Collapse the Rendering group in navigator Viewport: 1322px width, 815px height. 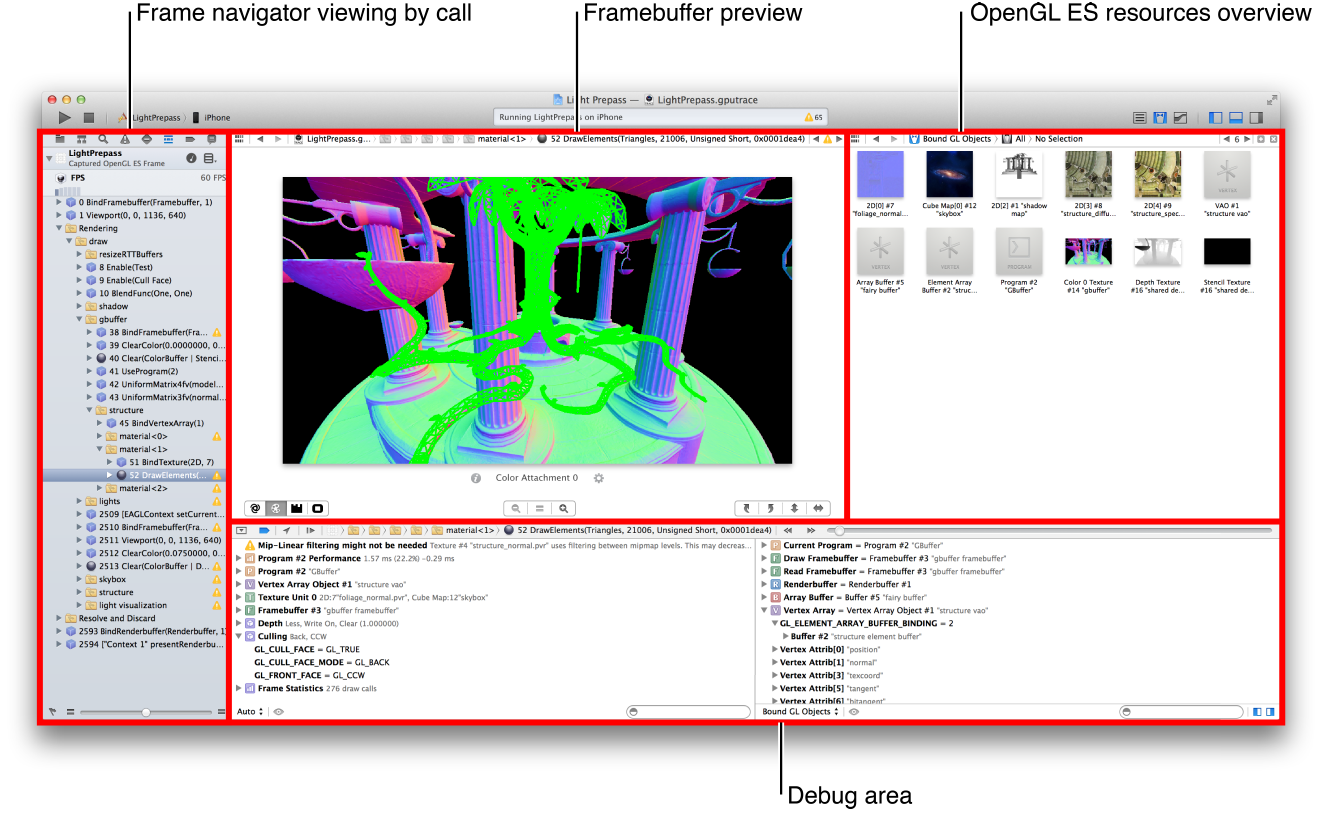[59, 228]
